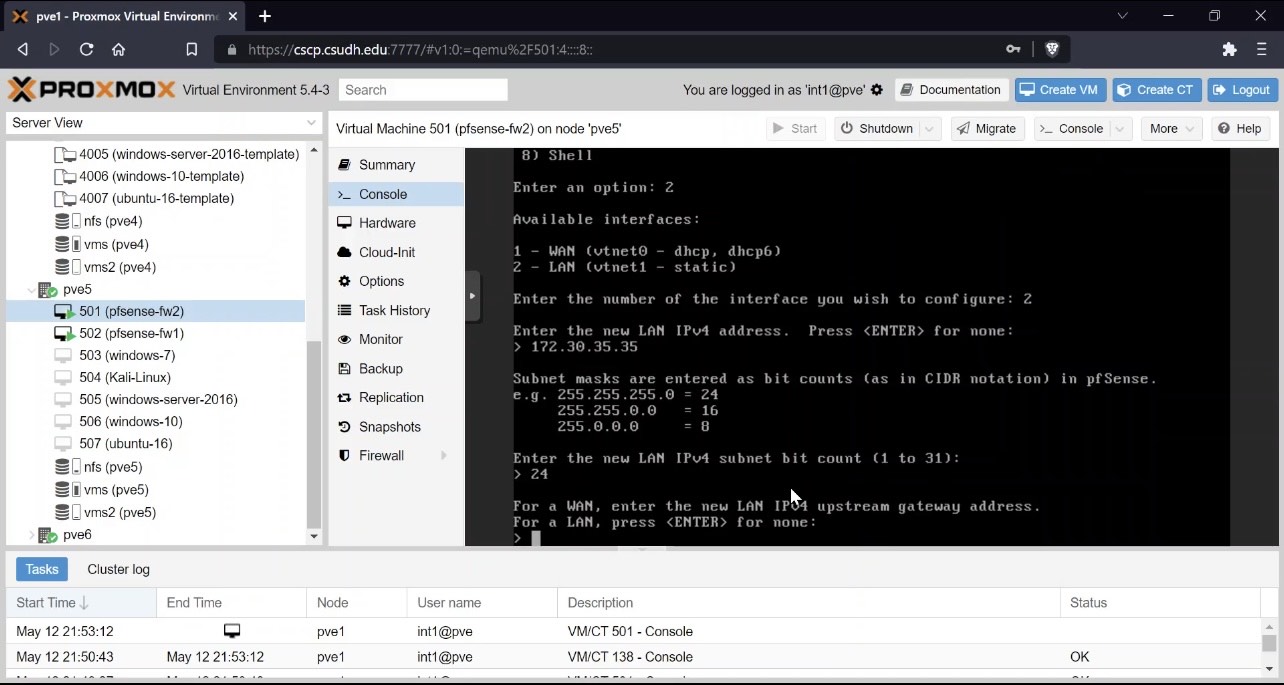Open the Summary section
1284x685 pixels.
[x=396, y=165]
